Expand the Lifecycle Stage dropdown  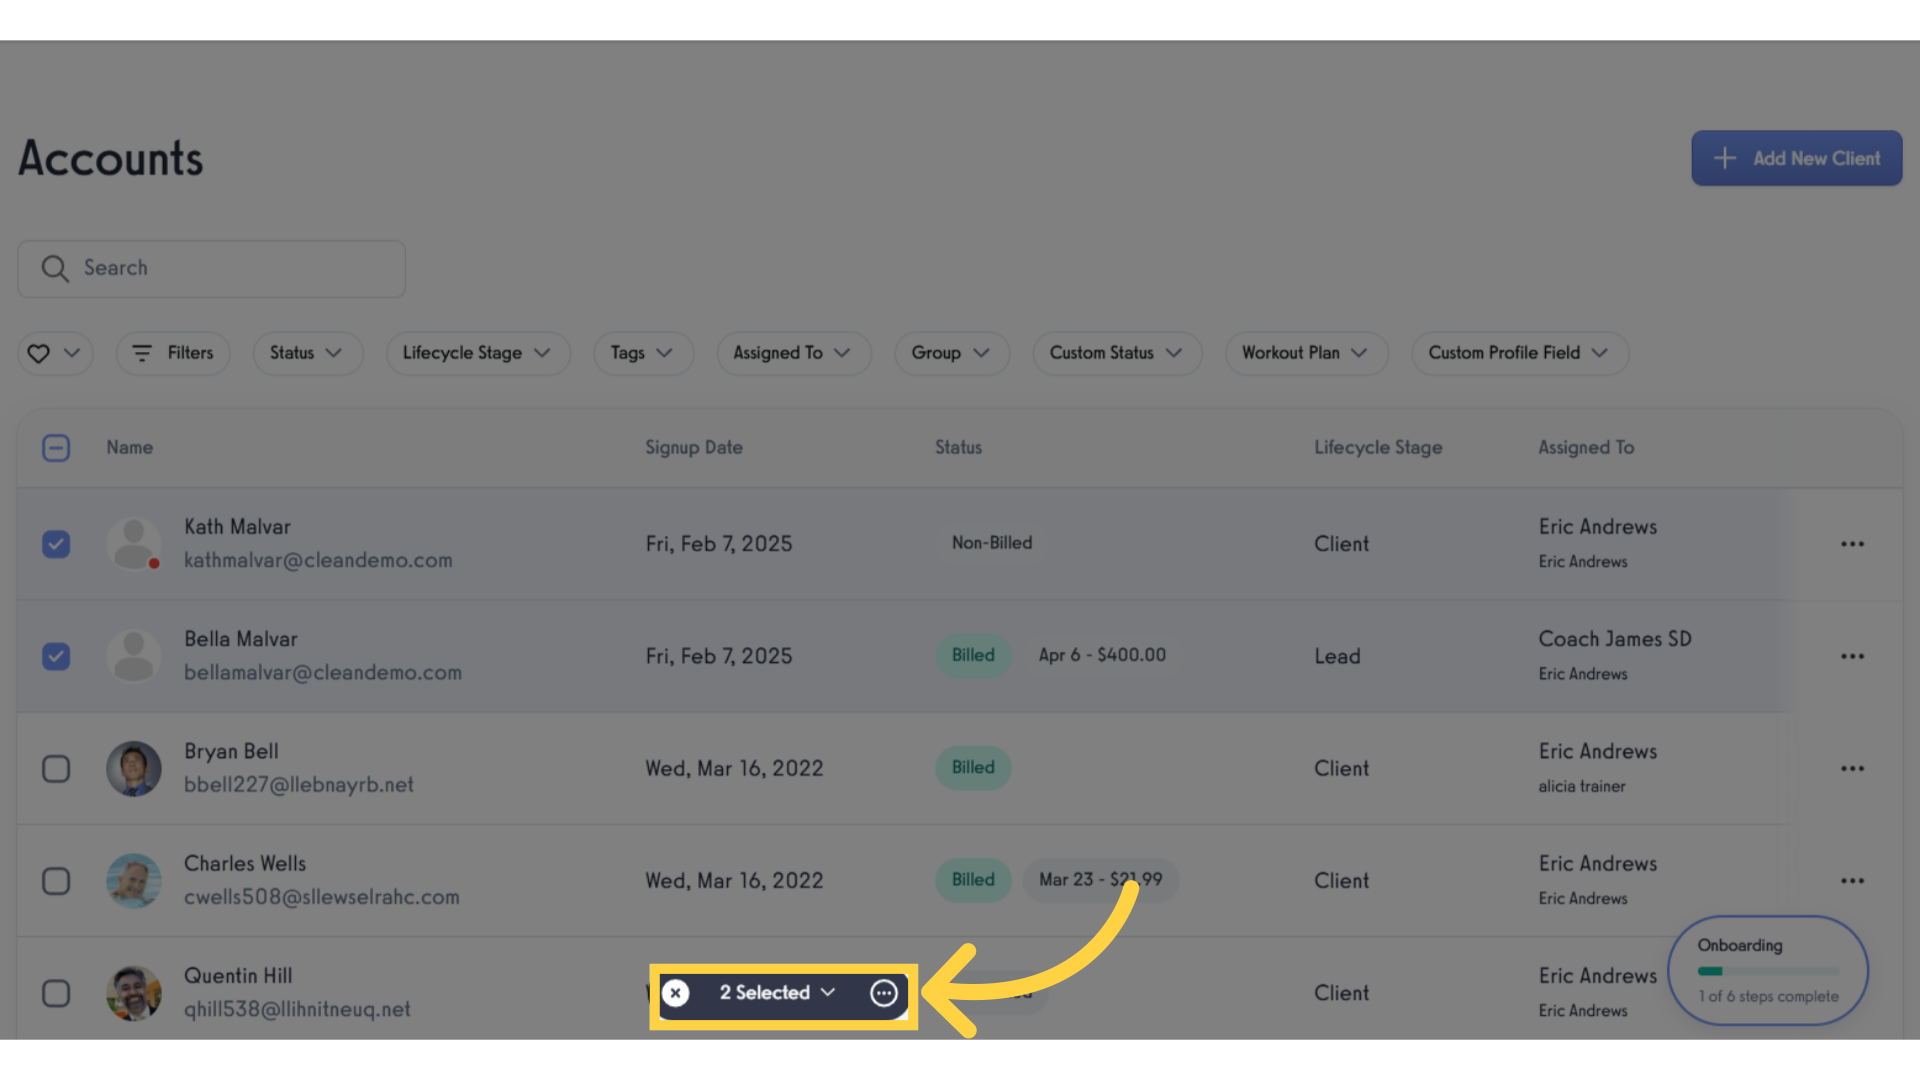478,353
